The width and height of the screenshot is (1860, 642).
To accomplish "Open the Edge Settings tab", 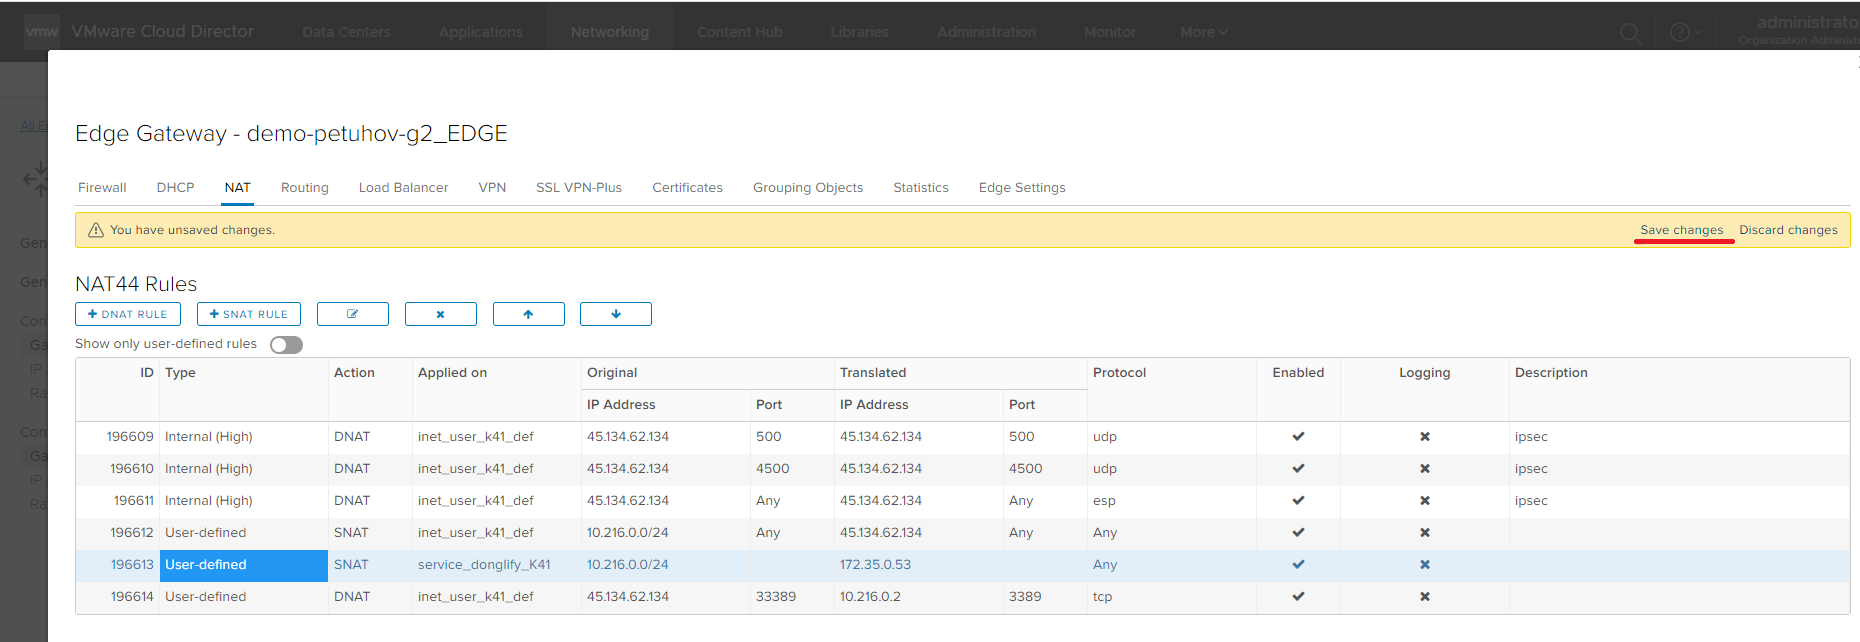I will [1021, 188].
